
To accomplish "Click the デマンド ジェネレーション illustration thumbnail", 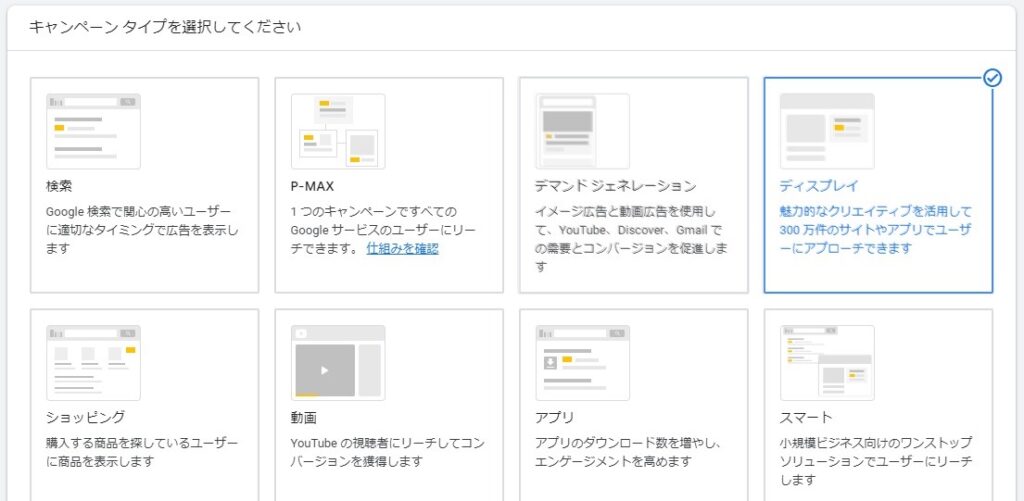I will click(583, 131).
